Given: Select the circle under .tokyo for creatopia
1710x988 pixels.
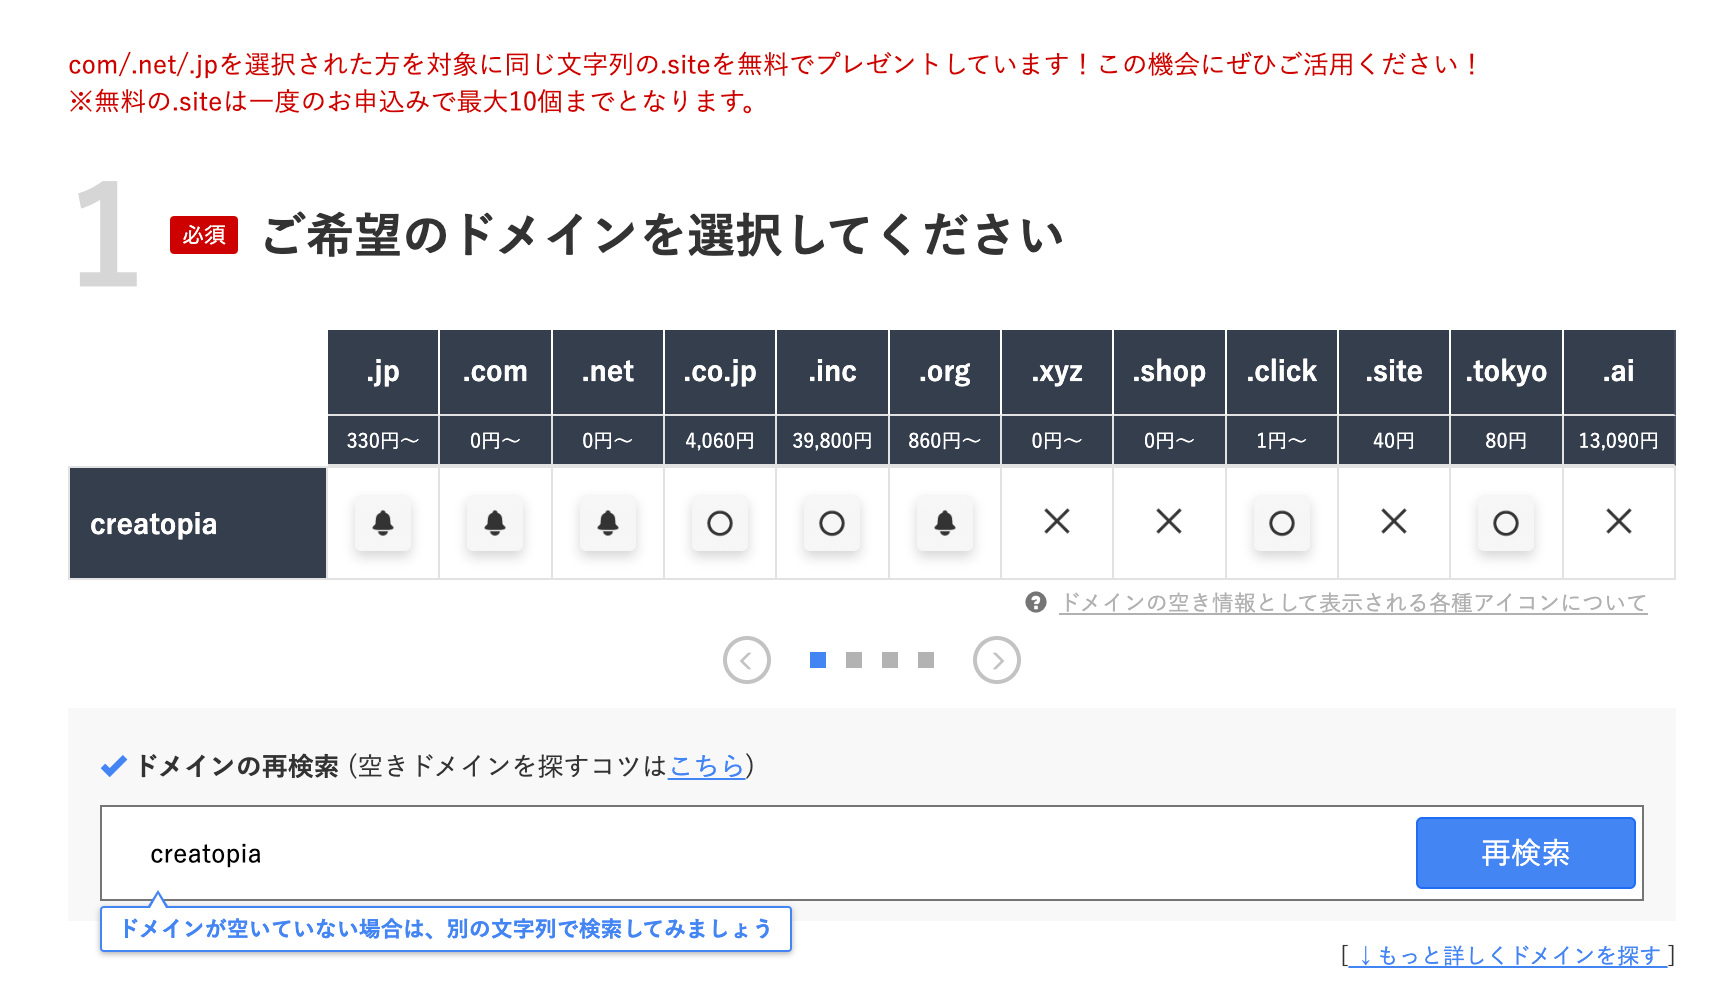Looking at the screenshot, I should (x=1506, y=523).
